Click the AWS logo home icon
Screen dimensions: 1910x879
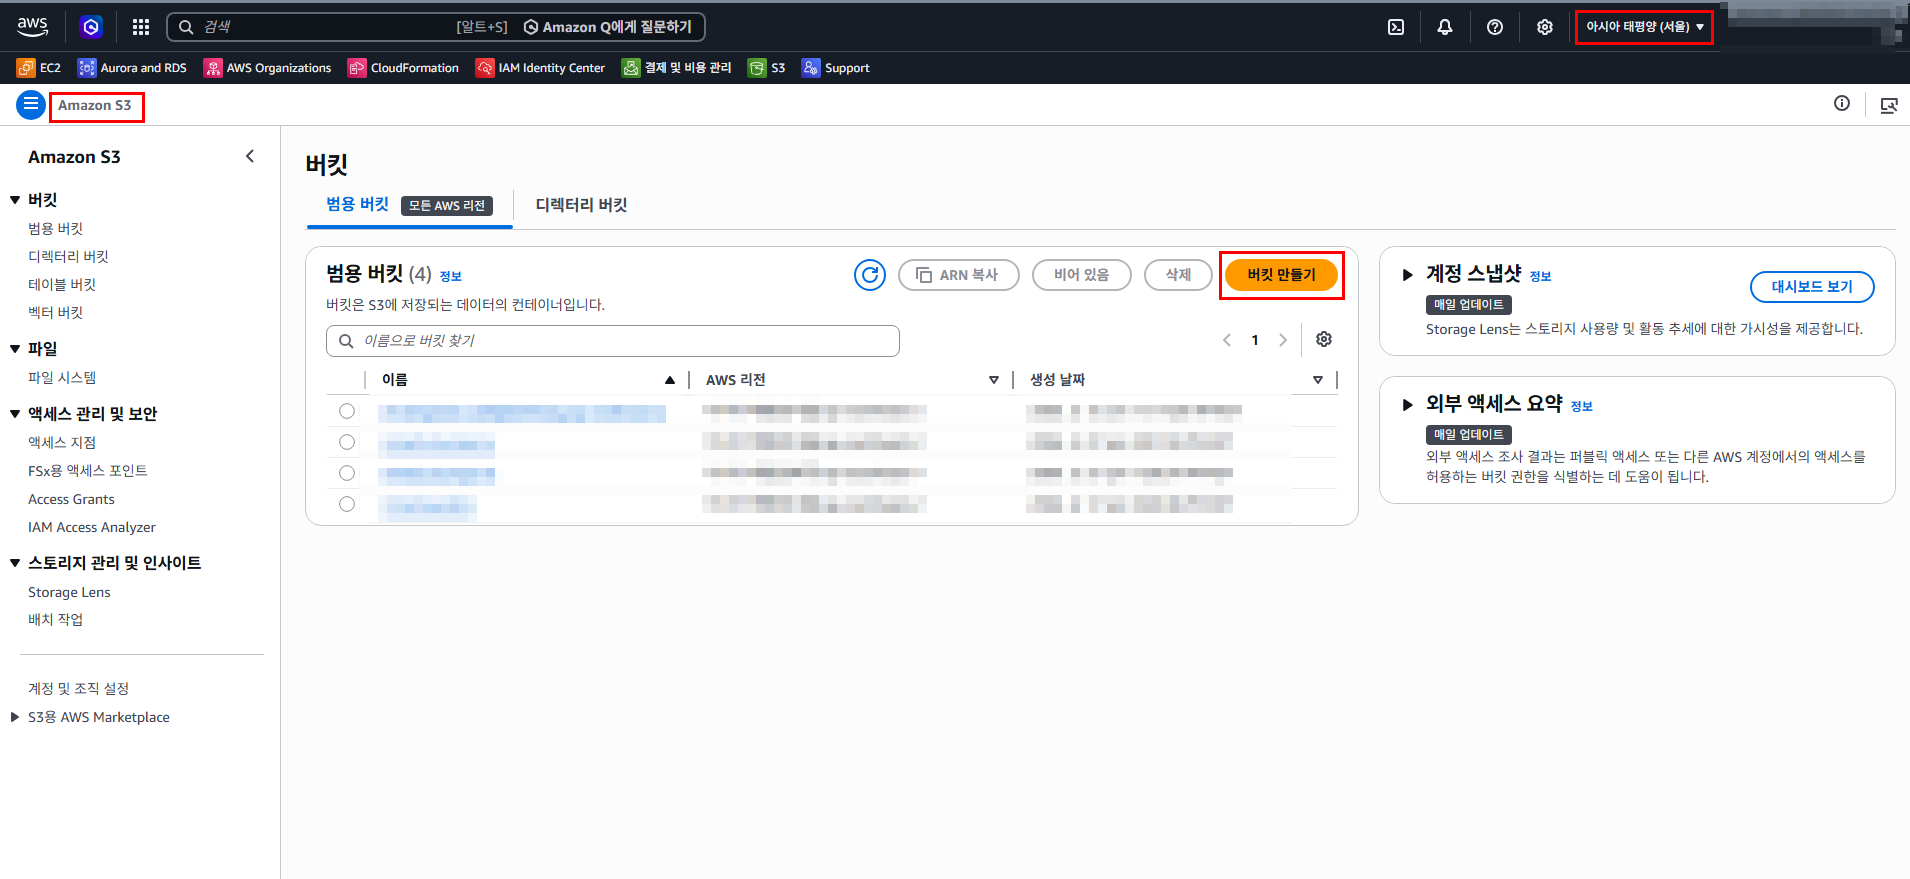(33, 27)
